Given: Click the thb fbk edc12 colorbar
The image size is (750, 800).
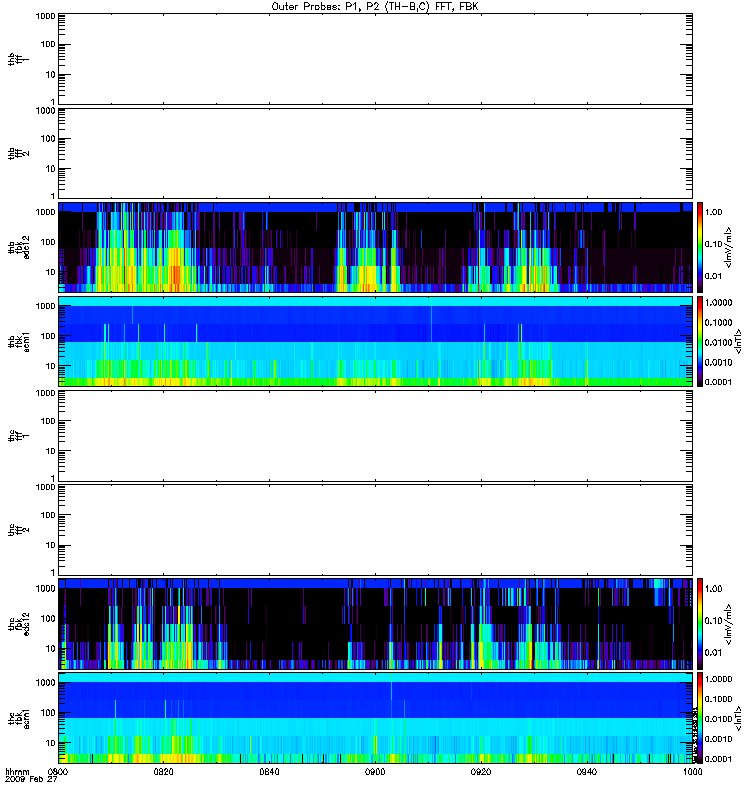Looking at the screenshot, I should pos(700,247).
